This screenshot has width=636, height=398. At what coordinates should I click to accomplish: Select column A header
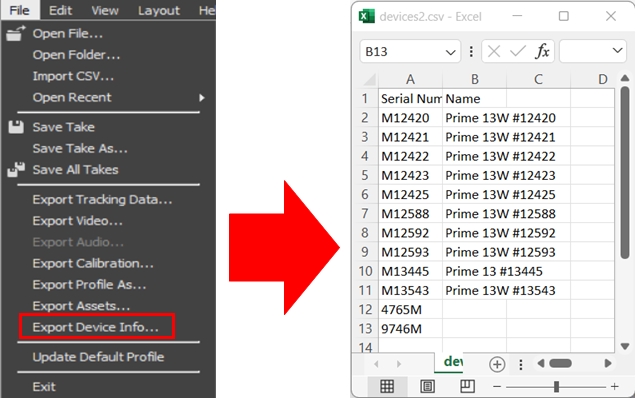pyautogui.click(x=410, y=79)
